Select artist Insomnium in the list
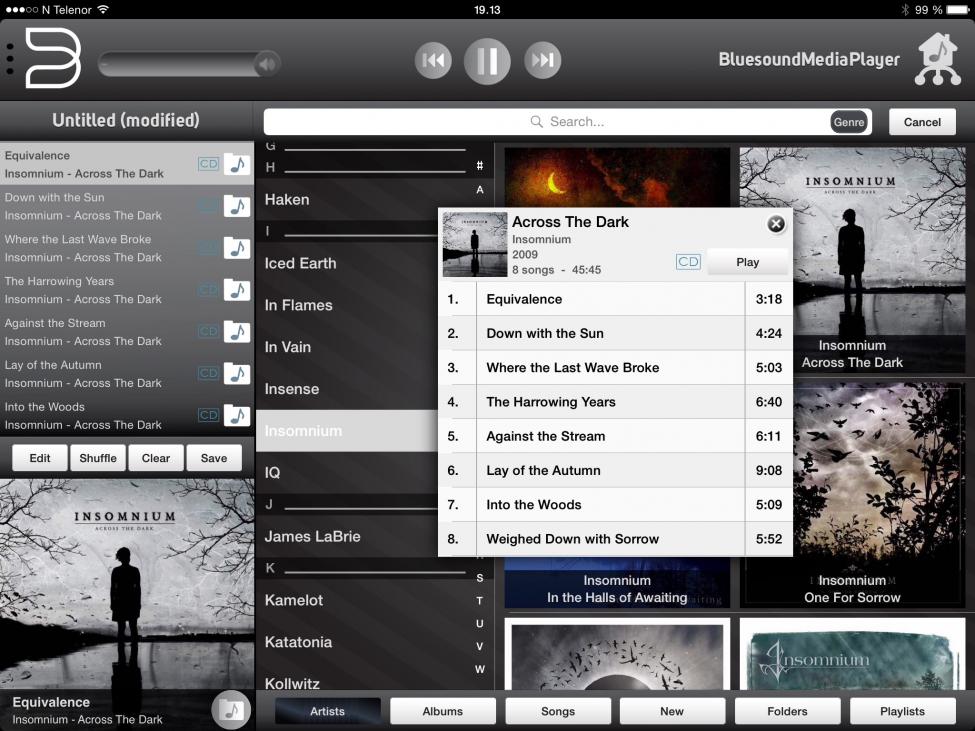The image size is (975, 731). pyautogui.click(x=347, y=431)
